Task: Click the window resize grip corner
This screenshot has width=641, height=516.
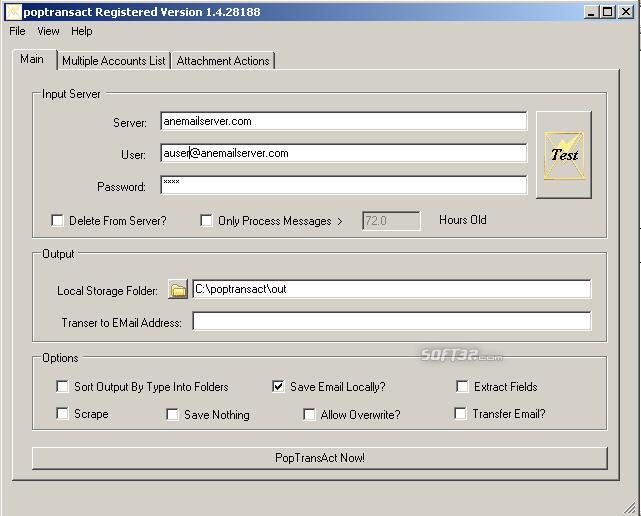Action: coord(630,508)
